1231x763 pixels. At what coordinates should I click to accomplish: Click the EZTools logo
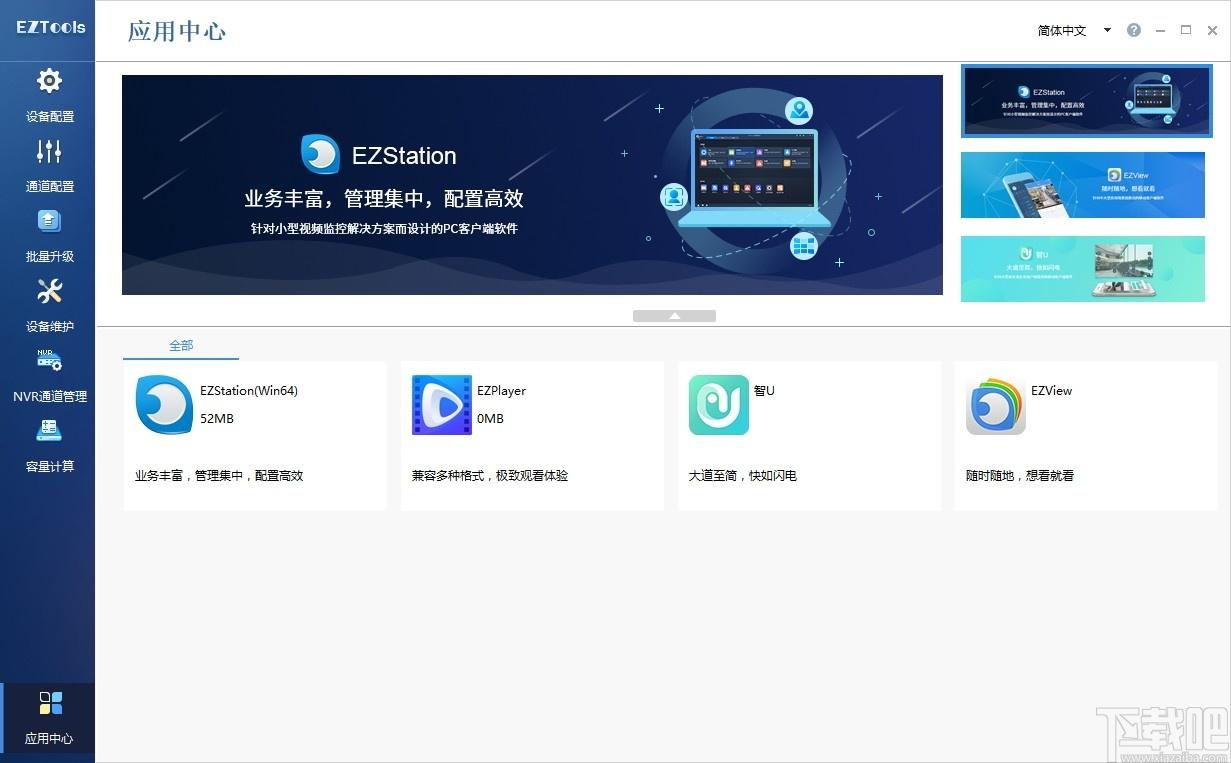[x=50, y=28]
